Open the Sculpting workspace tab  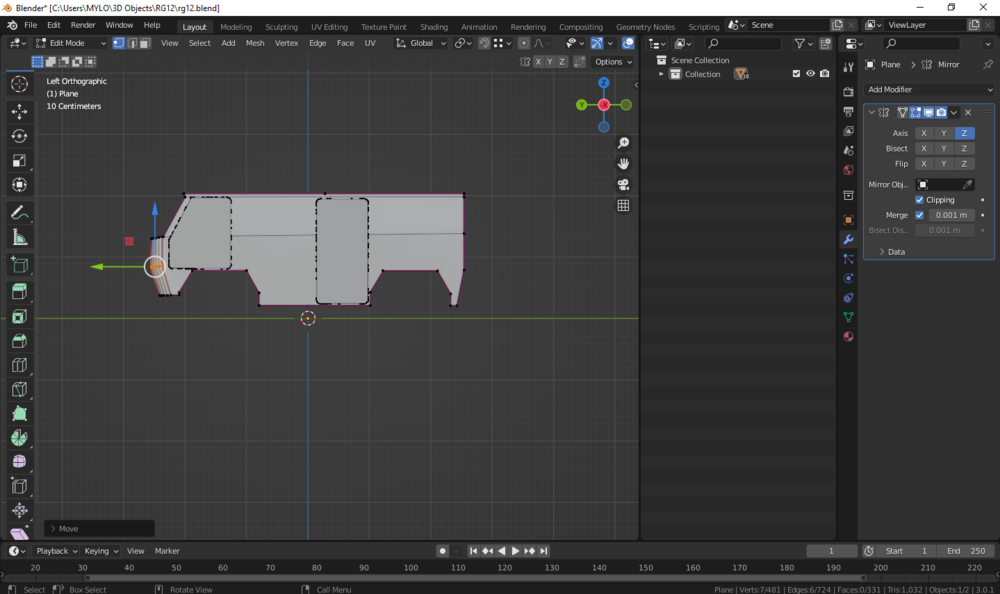(281, 27)
